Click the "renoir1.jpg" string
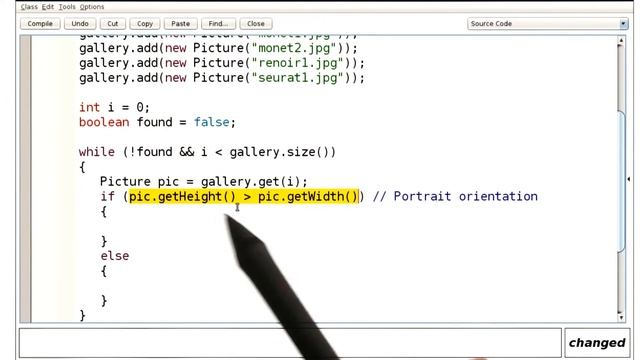This screenshot has height=360, width=640. click(298, 63)
